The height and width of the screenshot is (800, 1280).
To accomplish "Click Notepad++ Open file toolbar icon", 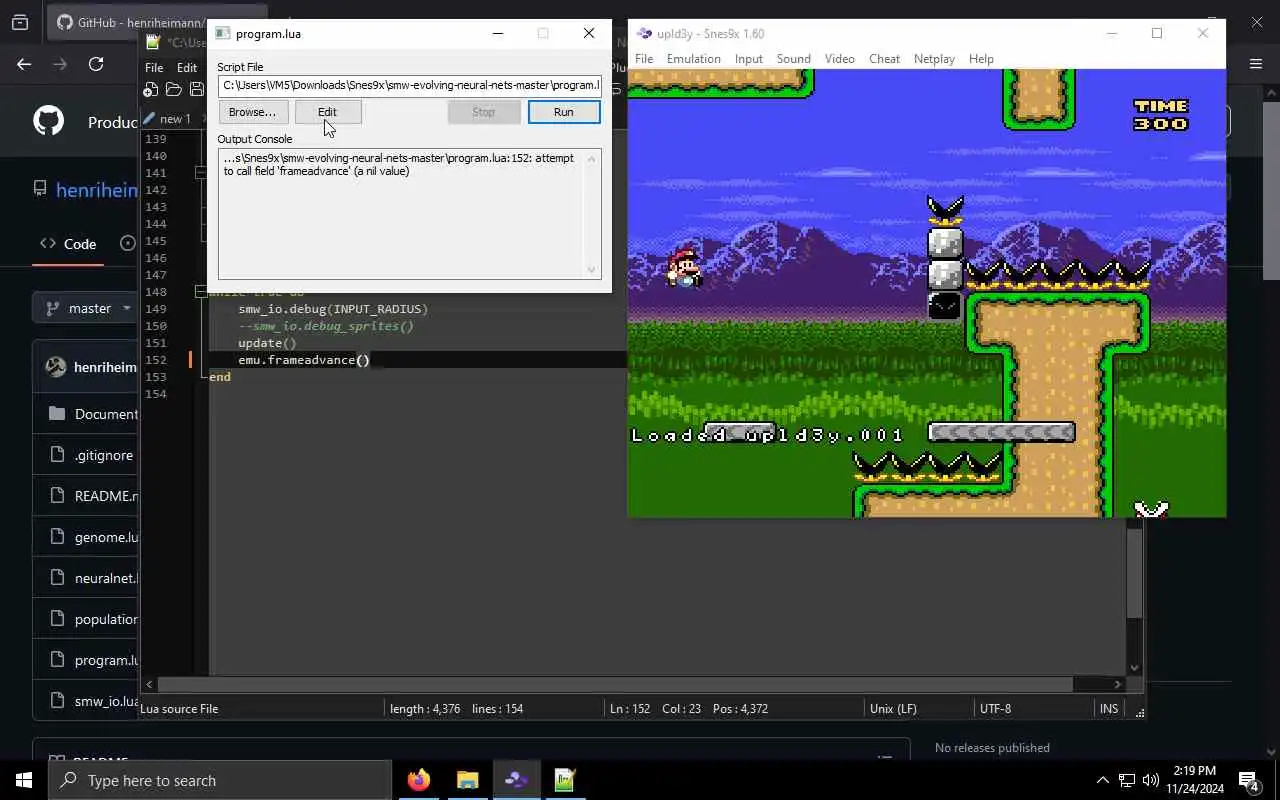I will pyautogui.click(x=174, y=90).
